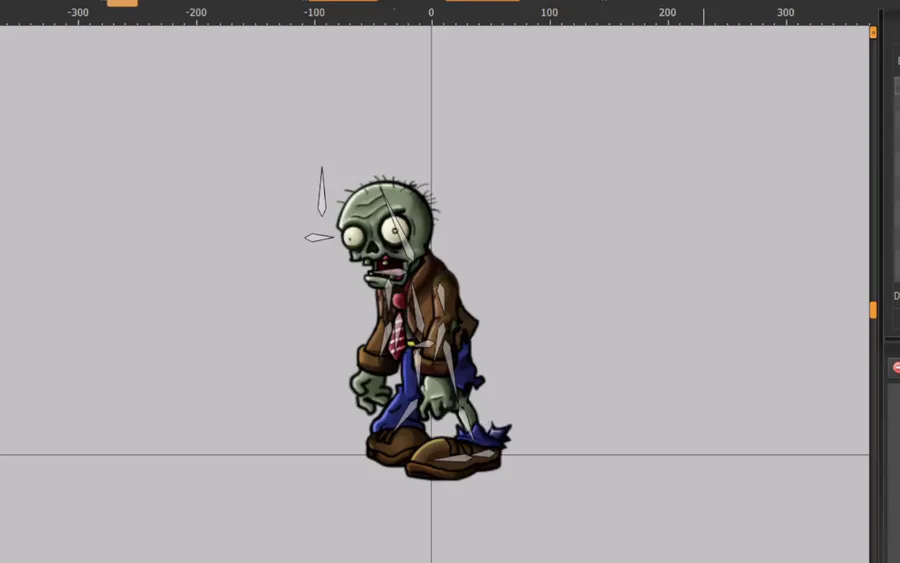Screen dimensions: 900x563
Task: Click the red minus icon at right edge
Action: point(897,367)
